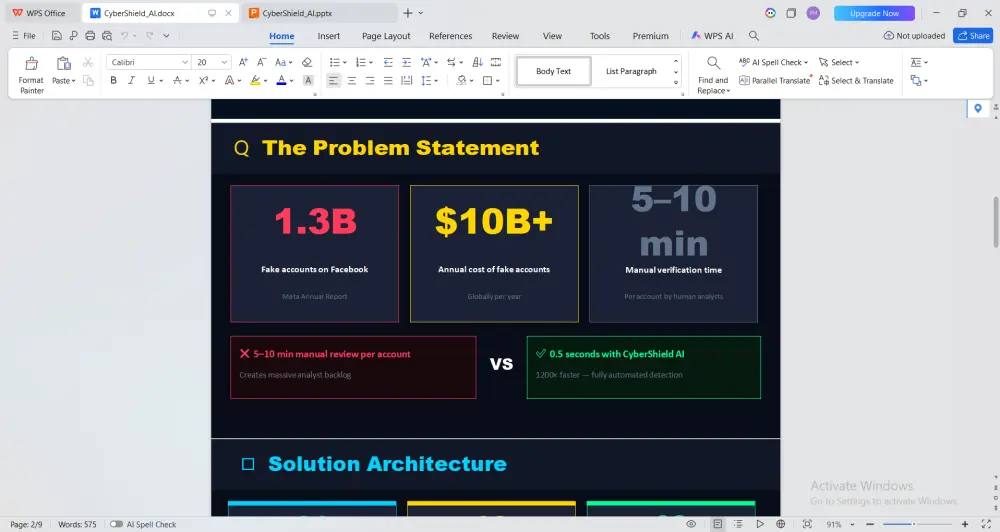
Task: Click the Save icon in quick access toolbar
Action: click(x=57, y=36)
